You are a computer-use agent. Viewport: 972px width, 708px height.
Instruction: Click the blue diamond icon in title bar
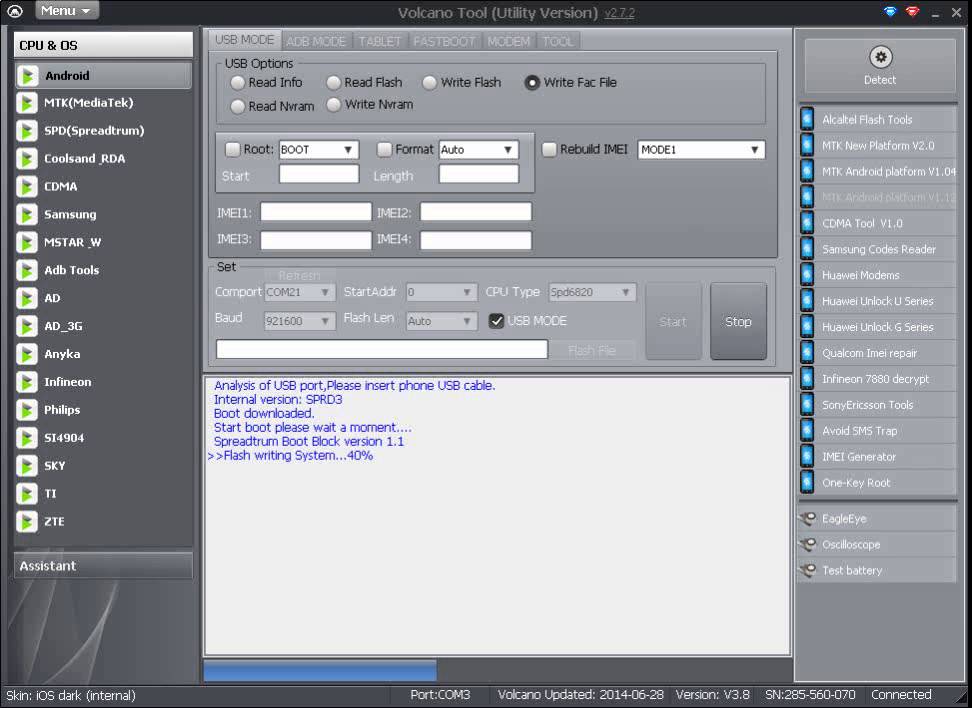[890, 11]
